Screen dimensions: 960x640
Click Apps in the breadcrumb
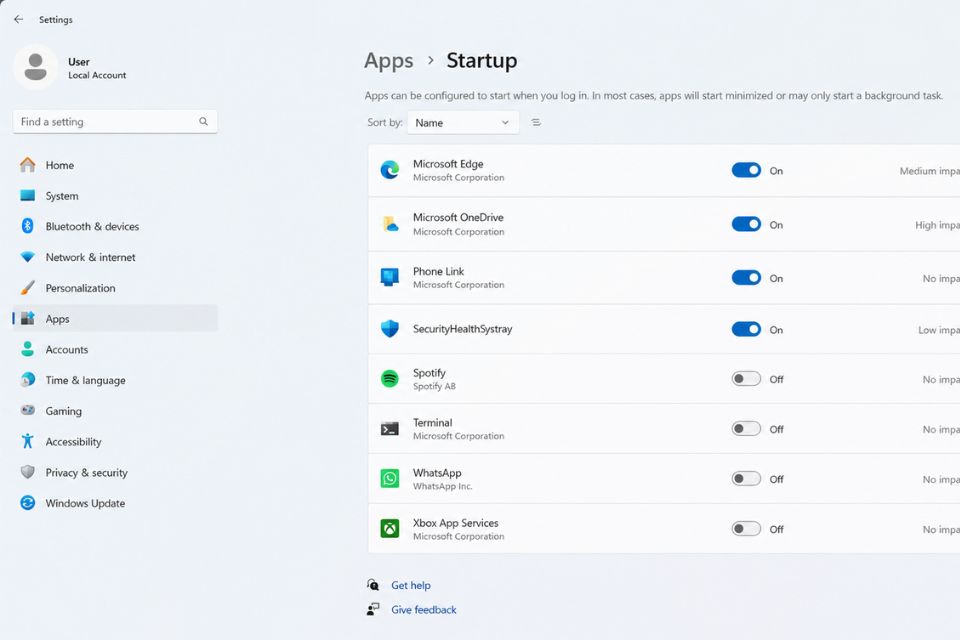tap(389, 61)
